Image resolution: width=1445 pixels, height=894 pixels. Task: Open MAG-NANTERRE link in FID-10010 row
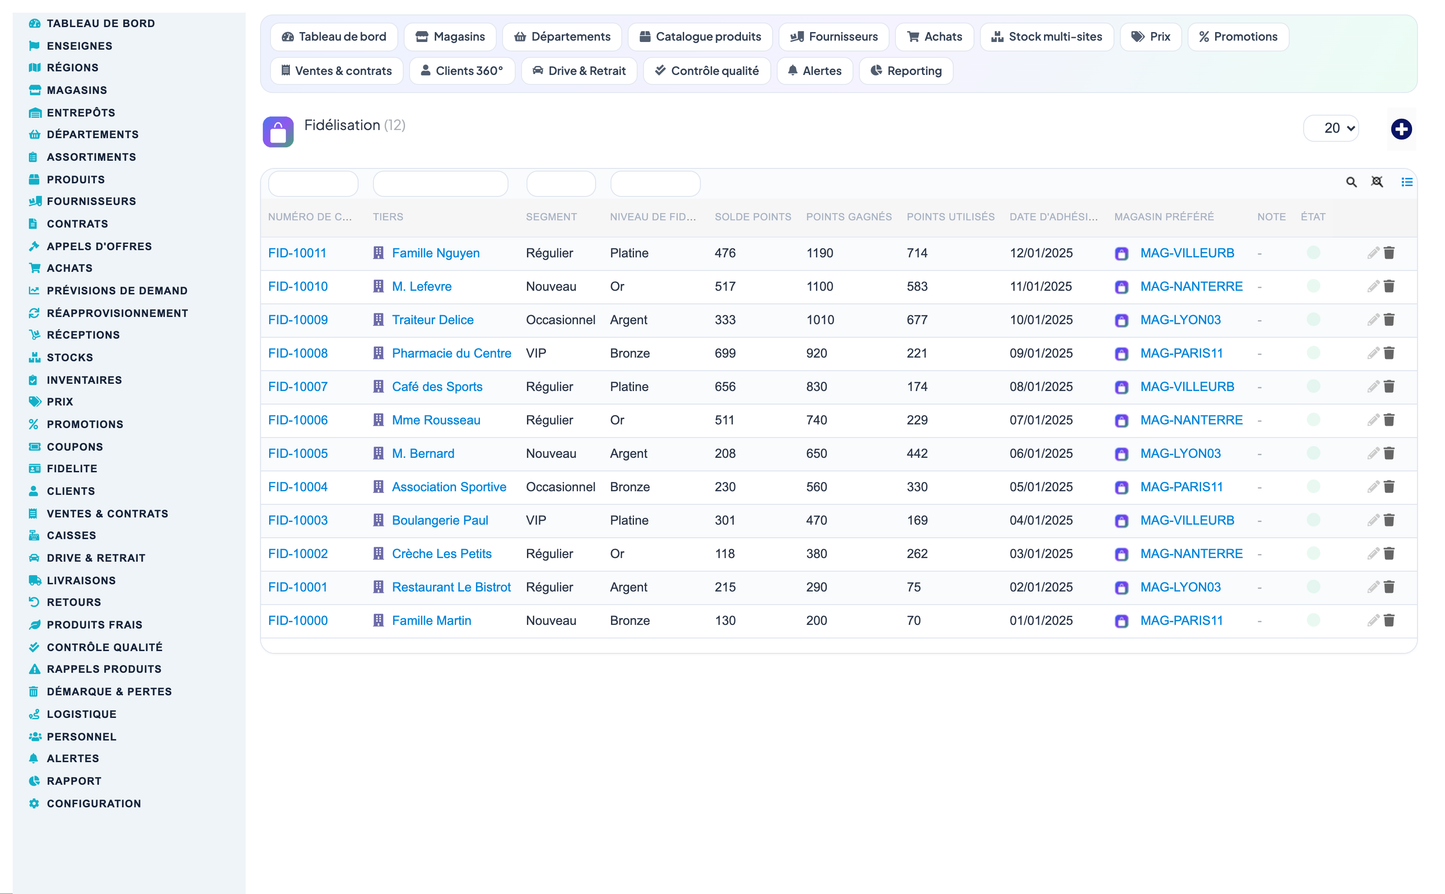(1192, 286)
